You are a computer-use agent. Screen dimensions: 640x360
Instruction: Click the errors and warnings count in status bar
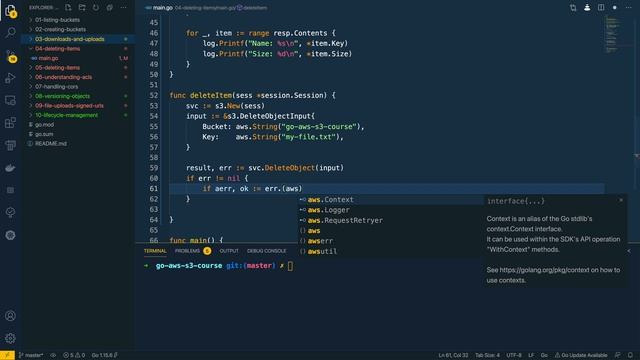(x=74, y=355)
